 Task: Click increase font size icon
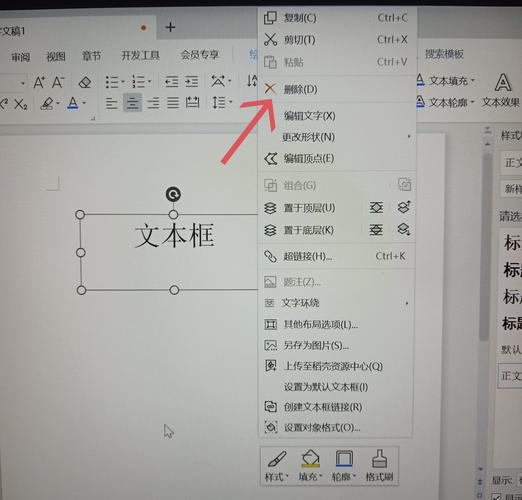(x=39, y=82)
